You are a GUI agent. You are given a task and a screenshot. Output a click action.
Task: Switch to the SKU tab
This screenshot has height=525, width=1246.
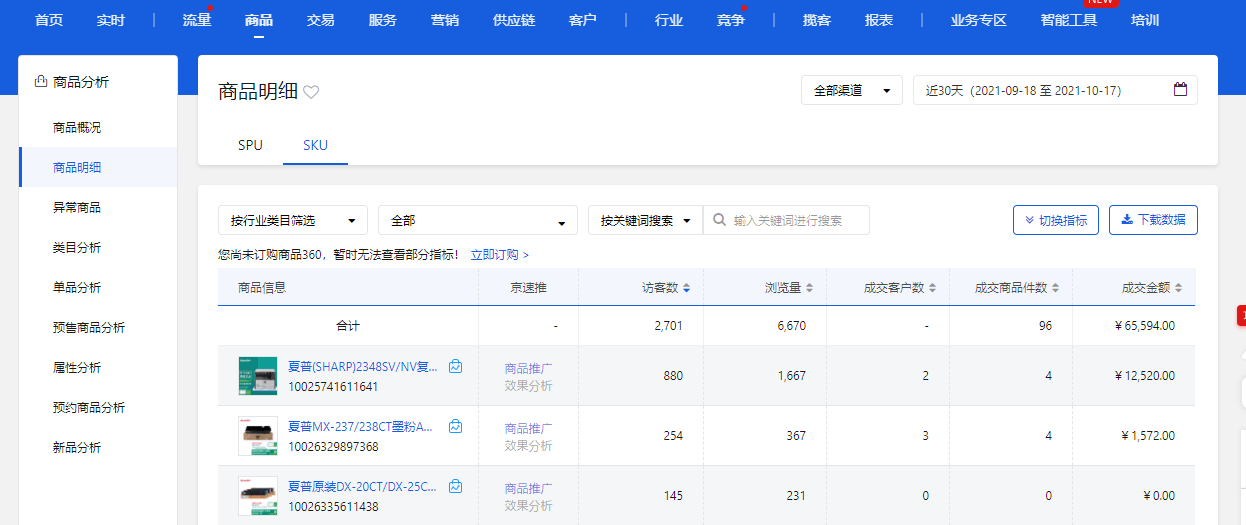point(316,145)
